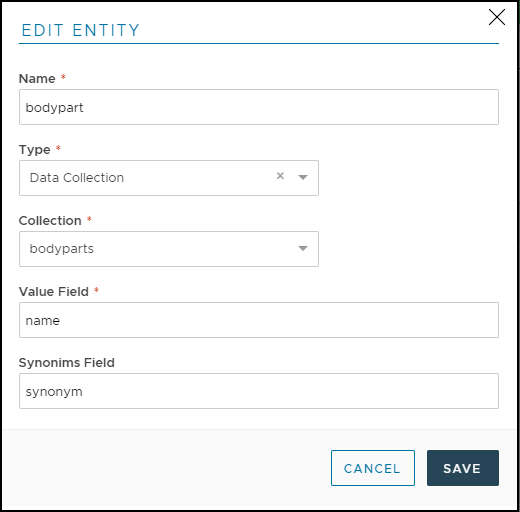520x512 pixels.
Task: Click the red asterisk beside Name
Action: [63, 77]
